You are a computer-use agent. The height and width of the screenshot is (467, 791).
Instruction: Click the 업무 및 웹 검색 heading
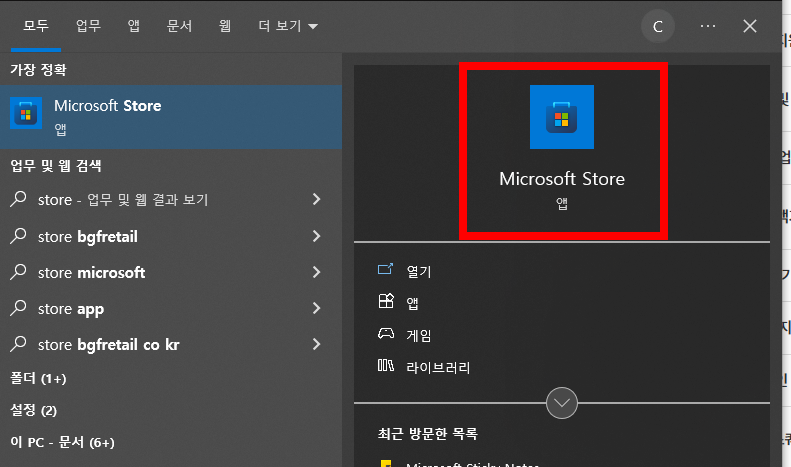(56, 165)
